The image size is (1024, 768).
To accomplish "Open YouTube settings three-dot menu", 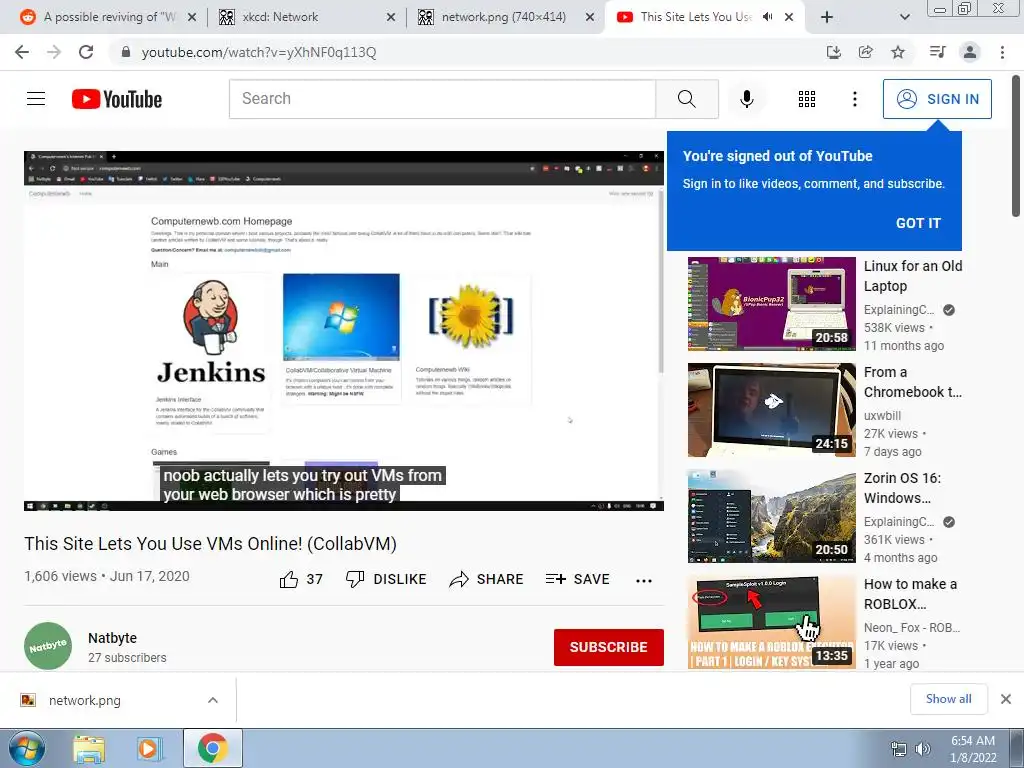I will click(x=854, y=99).
